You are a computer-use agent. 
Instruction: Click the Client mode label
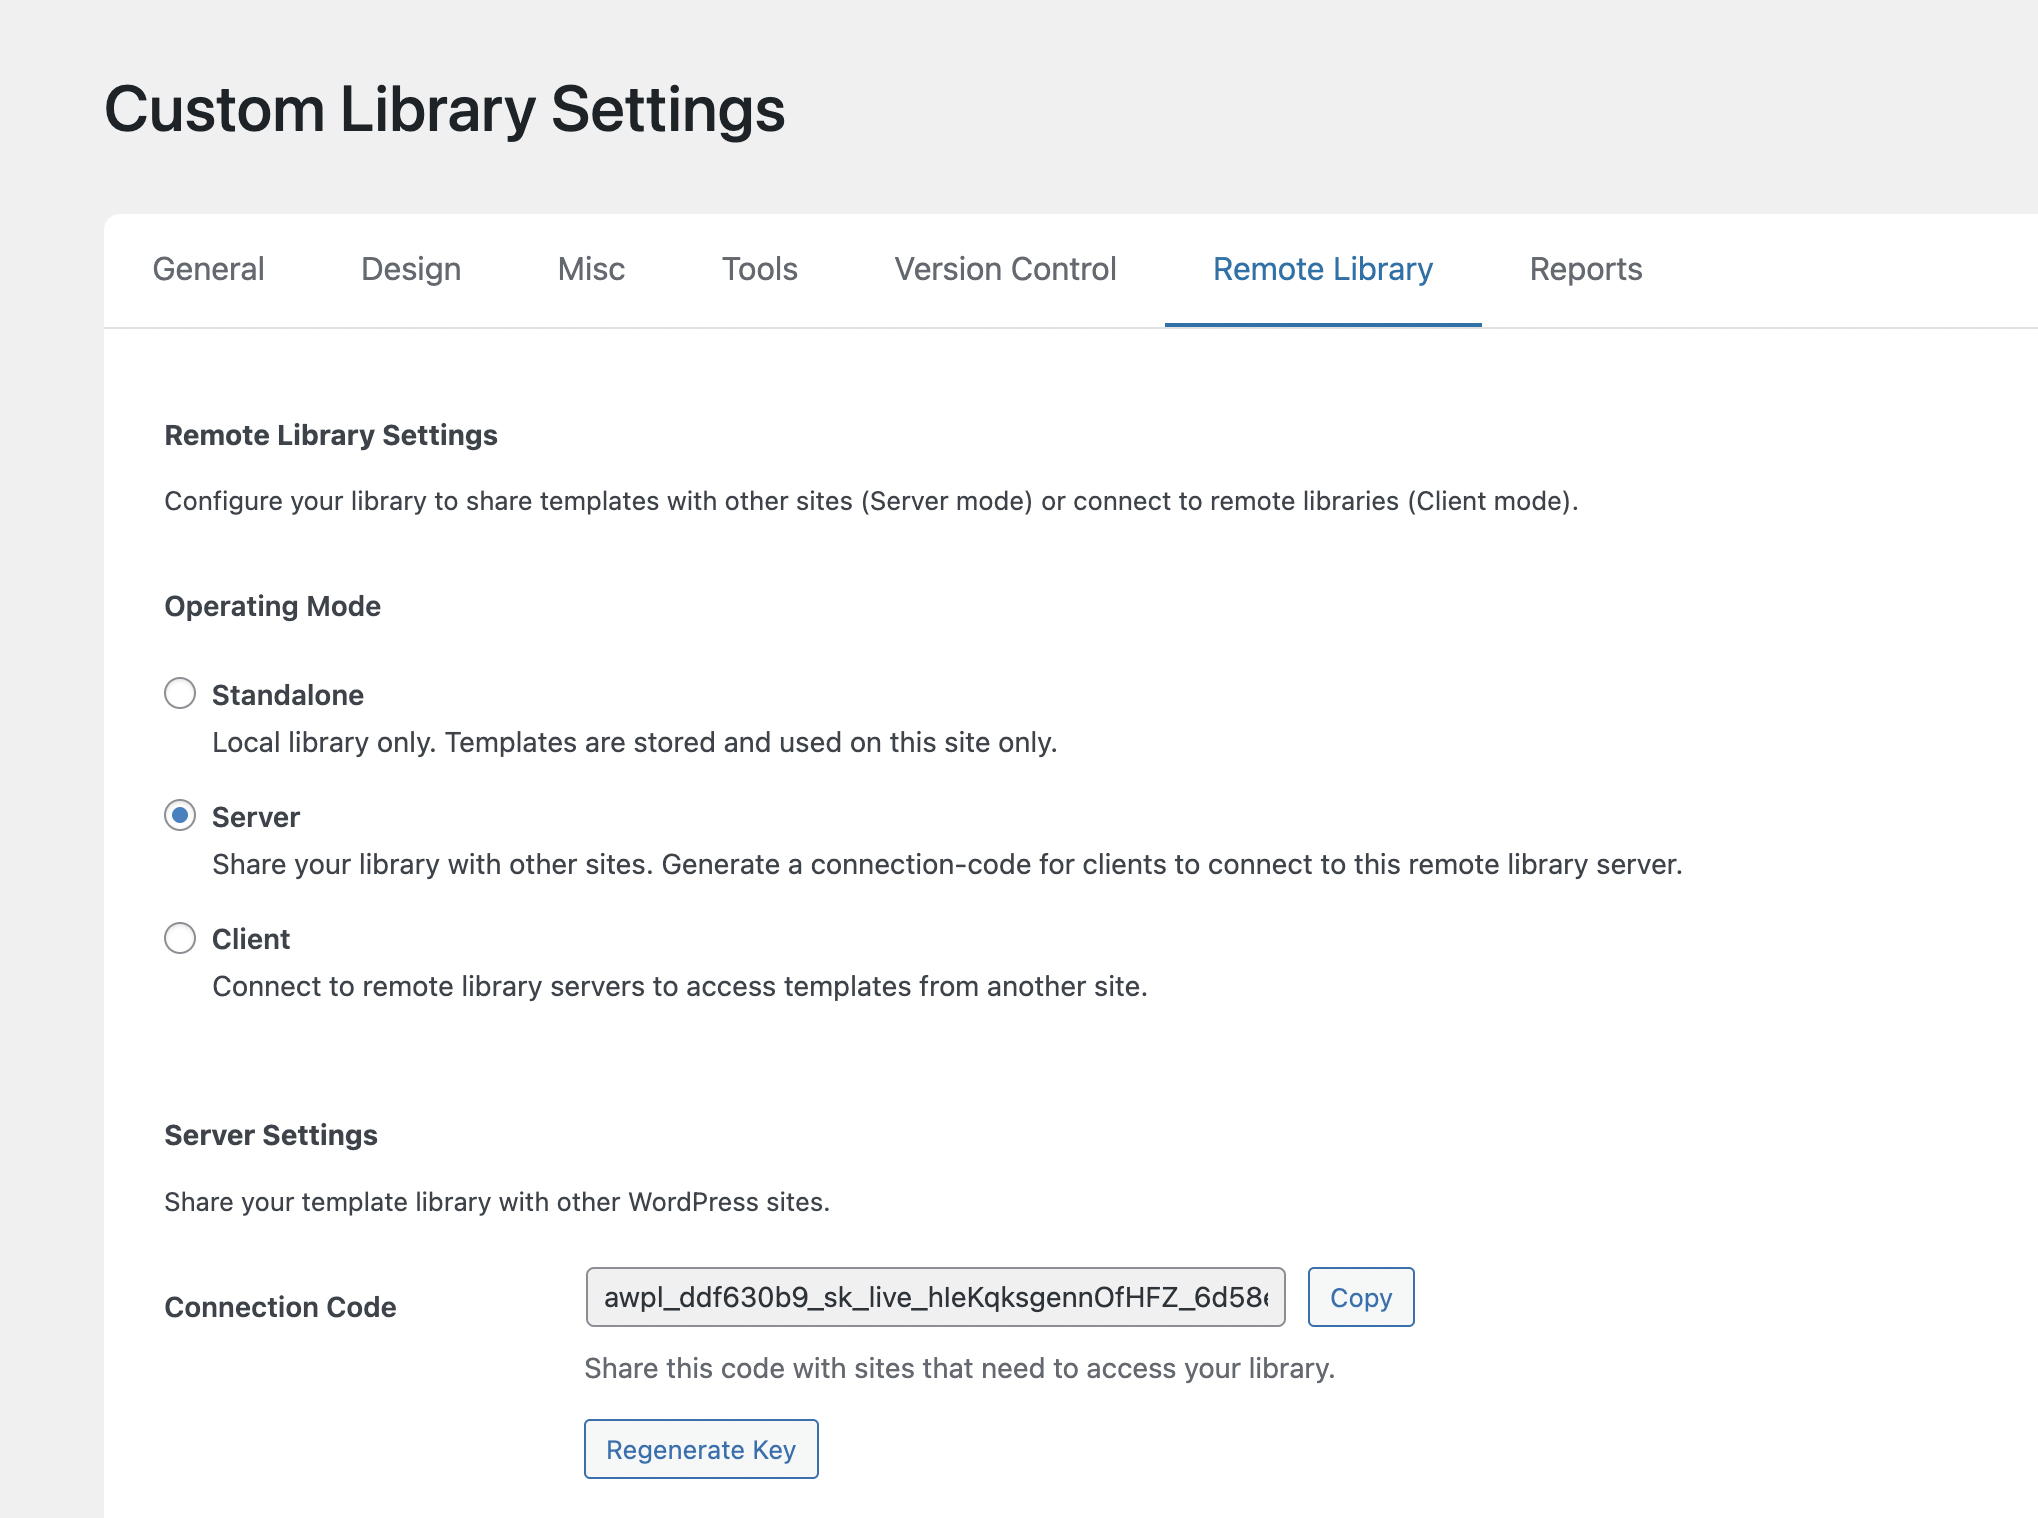[x=251, y=939]
